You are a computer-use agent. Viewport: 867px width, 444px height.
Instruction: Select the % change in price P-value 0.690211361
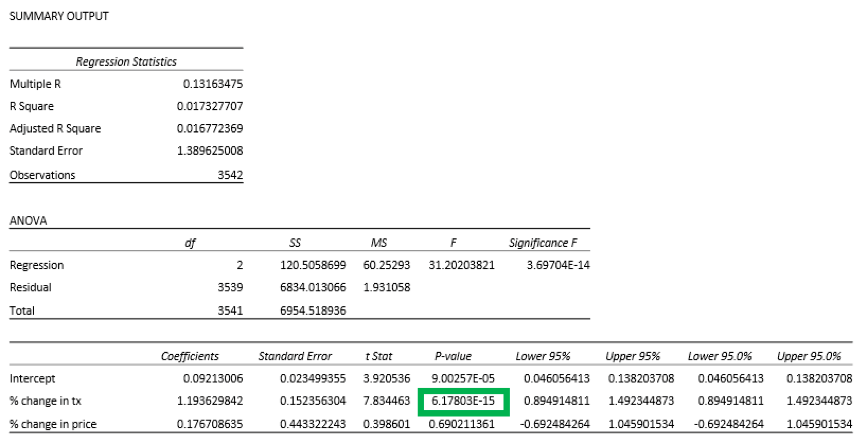462,424
